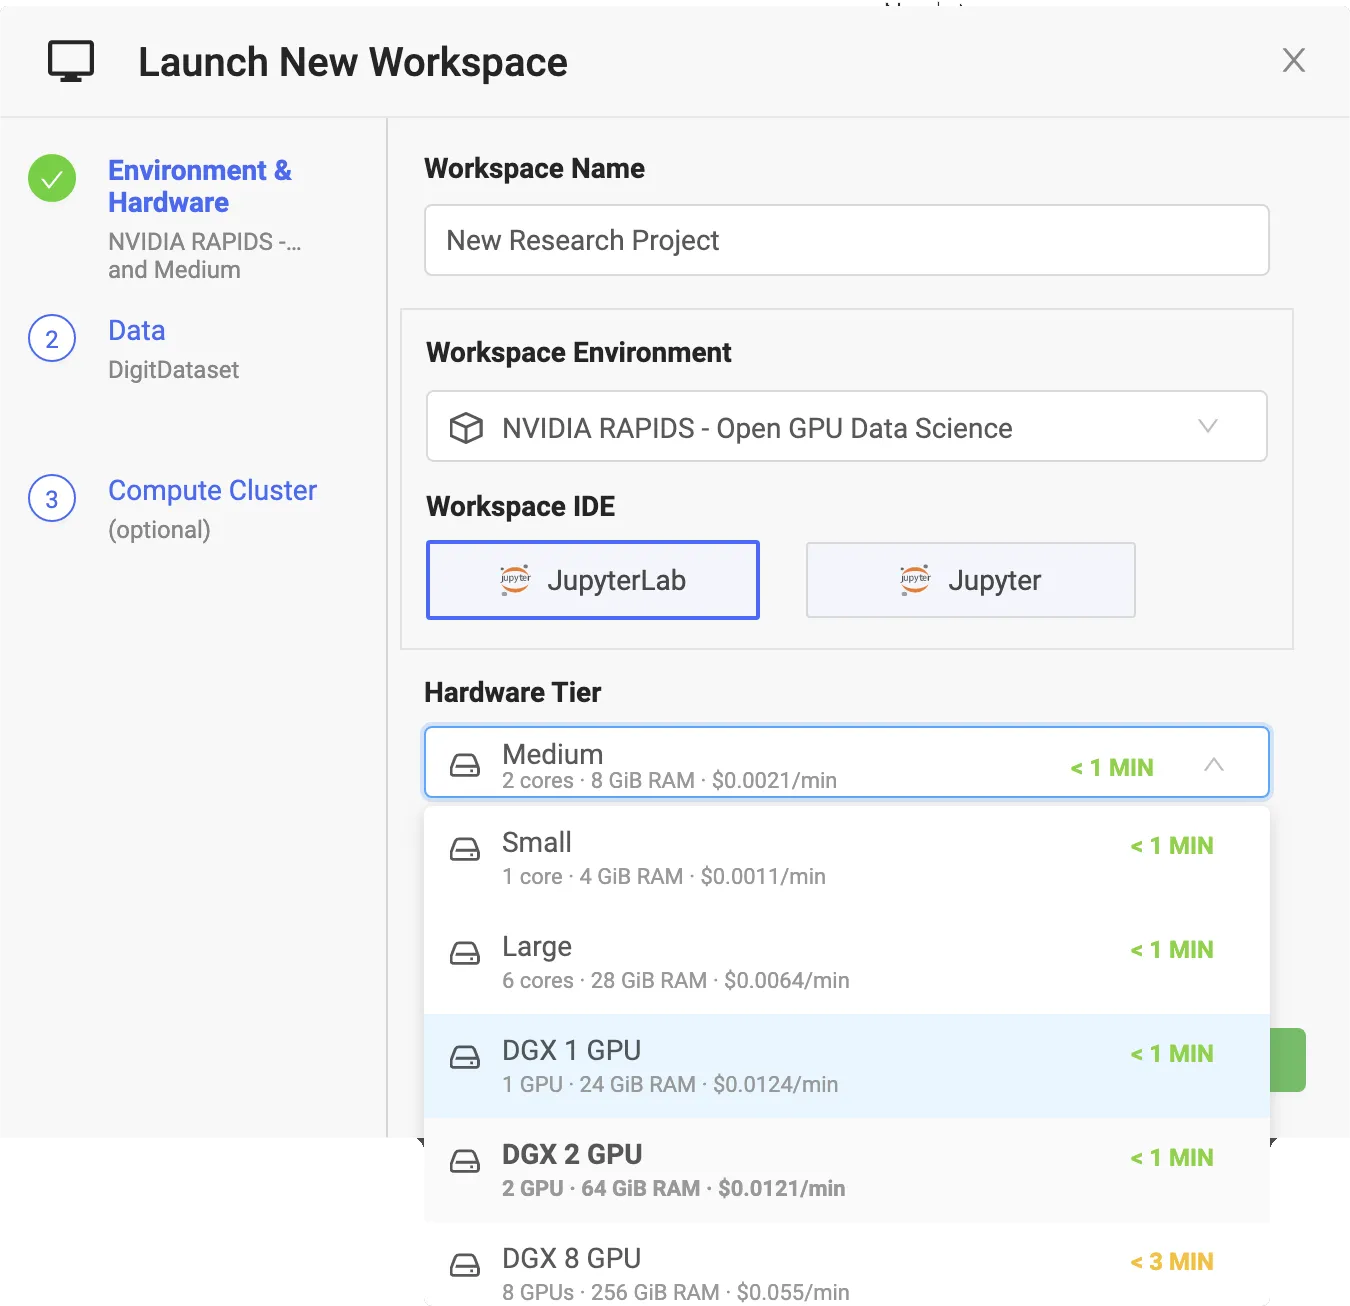Click the drive icon beside Large
This screenshot has width=1350, height=1306.
465,953
